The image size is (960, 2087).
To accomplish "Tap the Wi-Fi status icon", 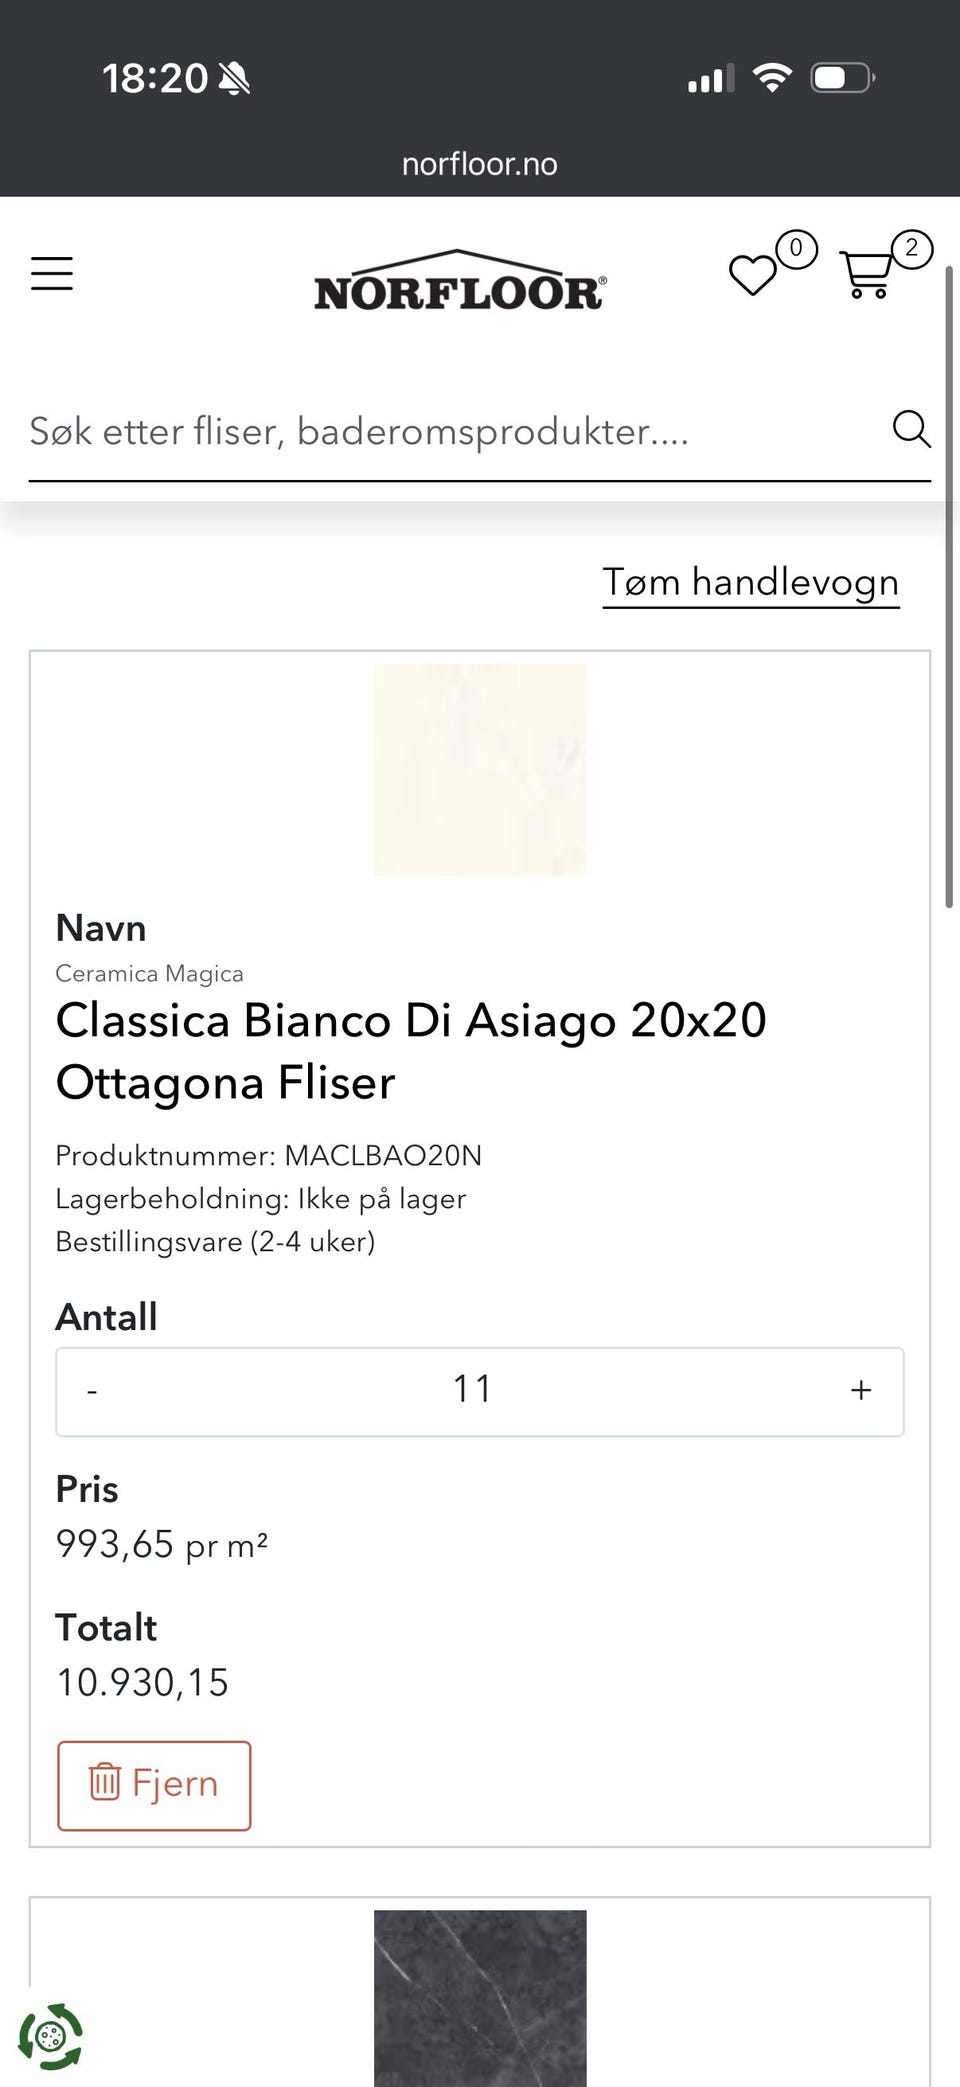I will point(772,77).
